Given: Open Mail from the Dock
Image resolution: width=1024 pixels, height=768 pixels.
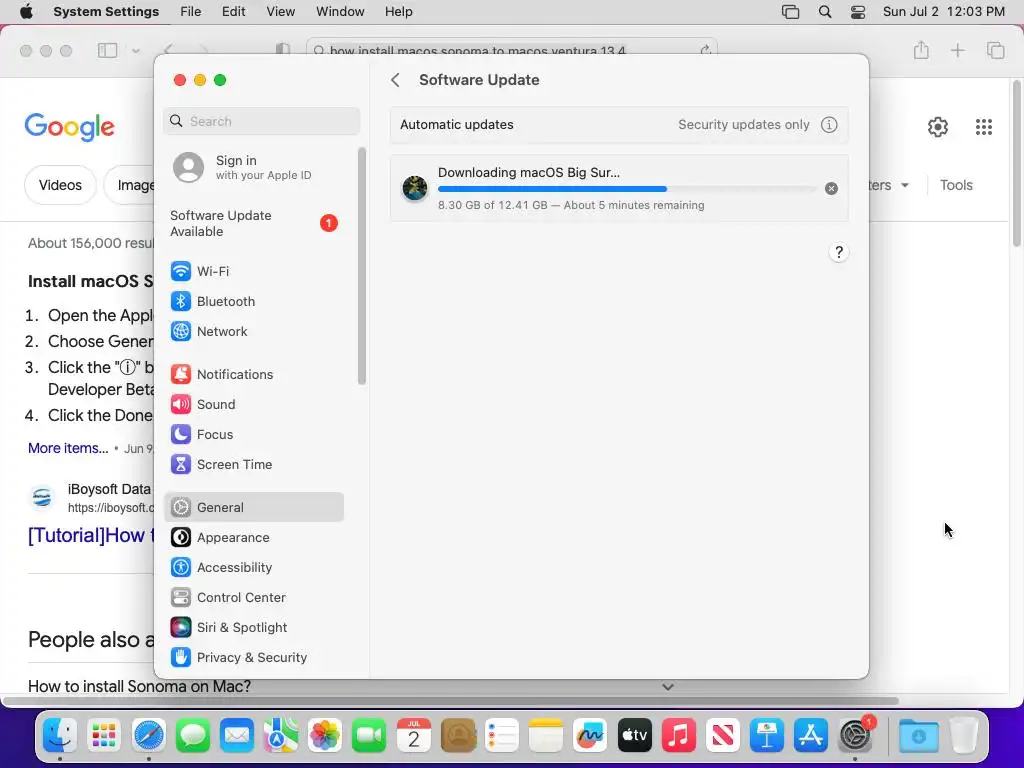Looking at the screenshot, I should coord(236,736).
